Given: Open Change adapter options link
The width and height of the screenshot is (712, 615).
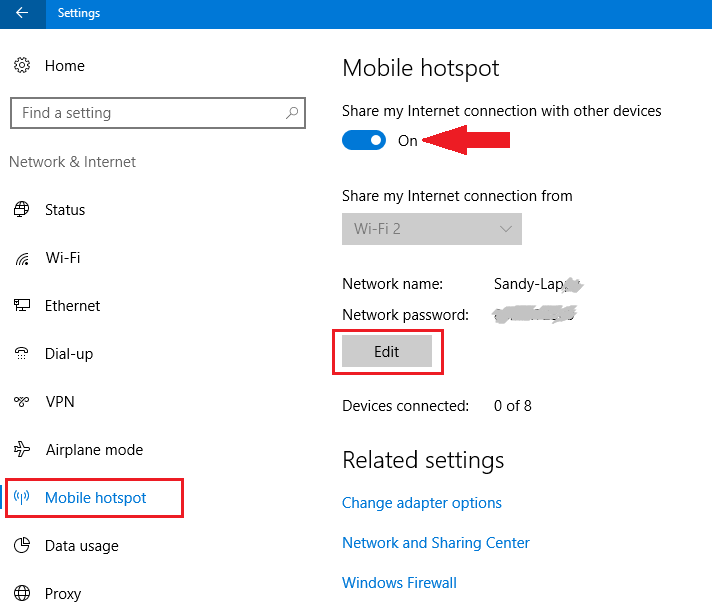Looking at the screenshot, I should [422, 503].
